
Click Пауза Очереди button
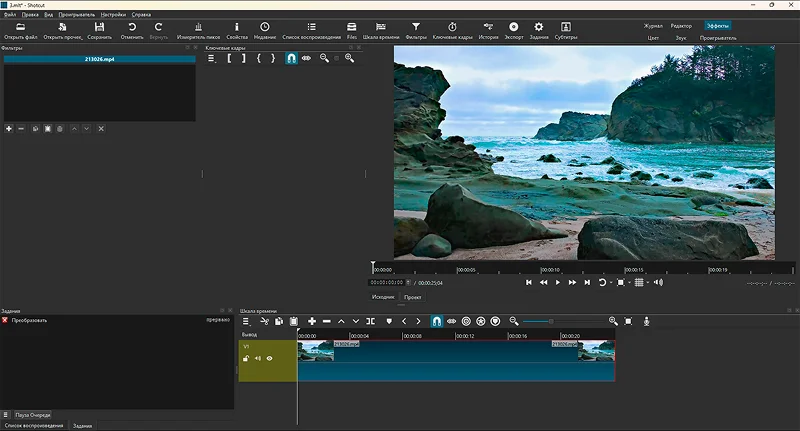[x=33, y=415]
